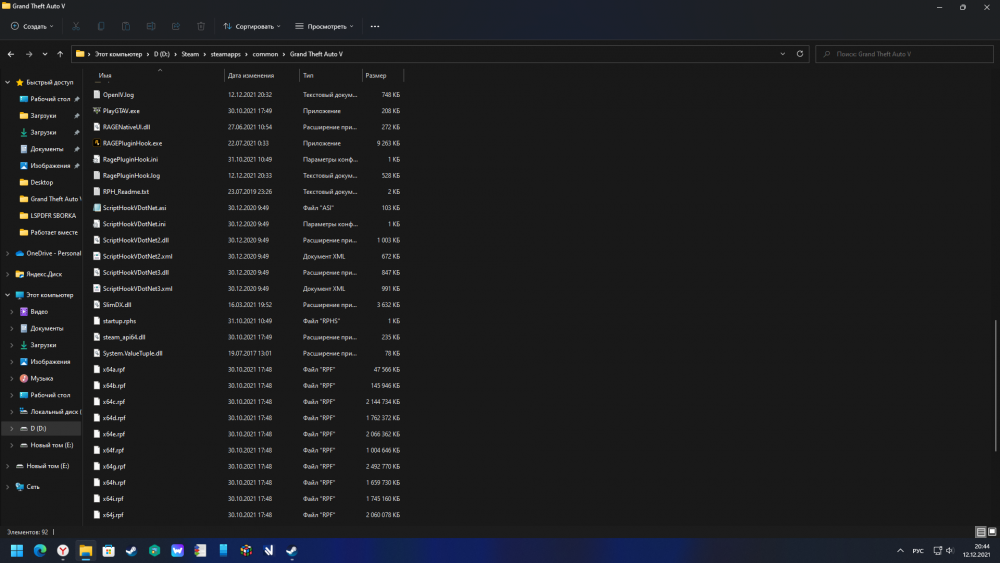Open the three-dots more options menu
1000x563 pixels.
[375, 26]
